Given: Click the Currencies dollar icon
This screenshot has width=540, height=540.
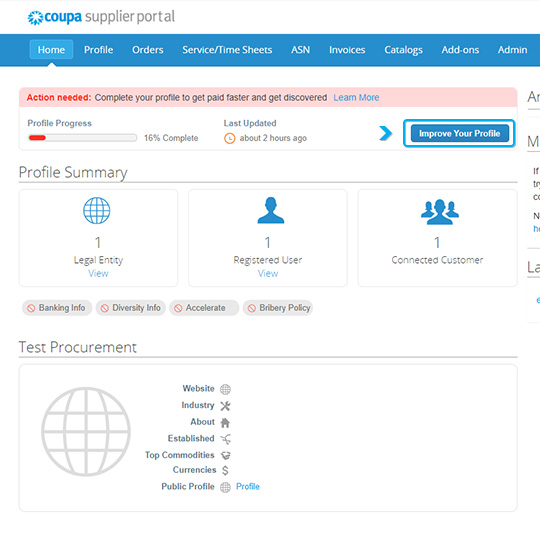Looking at the screenshot, I should pos(225,470).
